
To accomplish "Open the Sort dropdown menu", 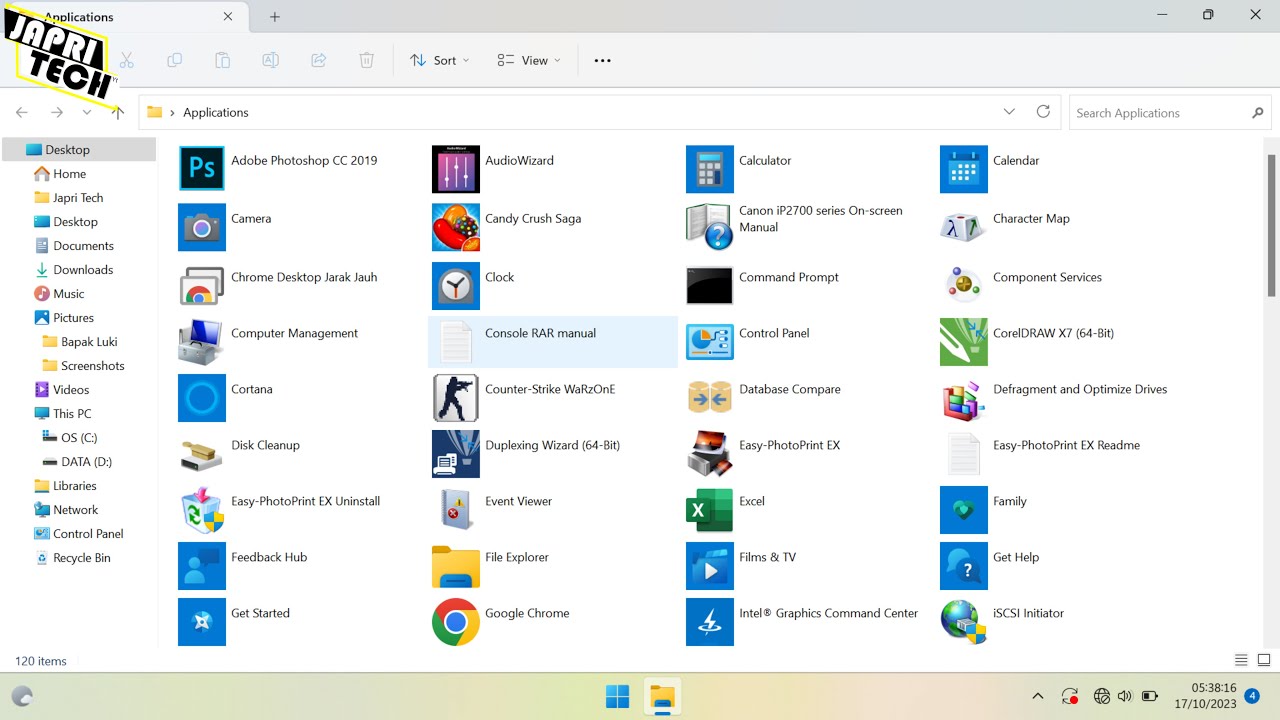I will tap(439, 60).
